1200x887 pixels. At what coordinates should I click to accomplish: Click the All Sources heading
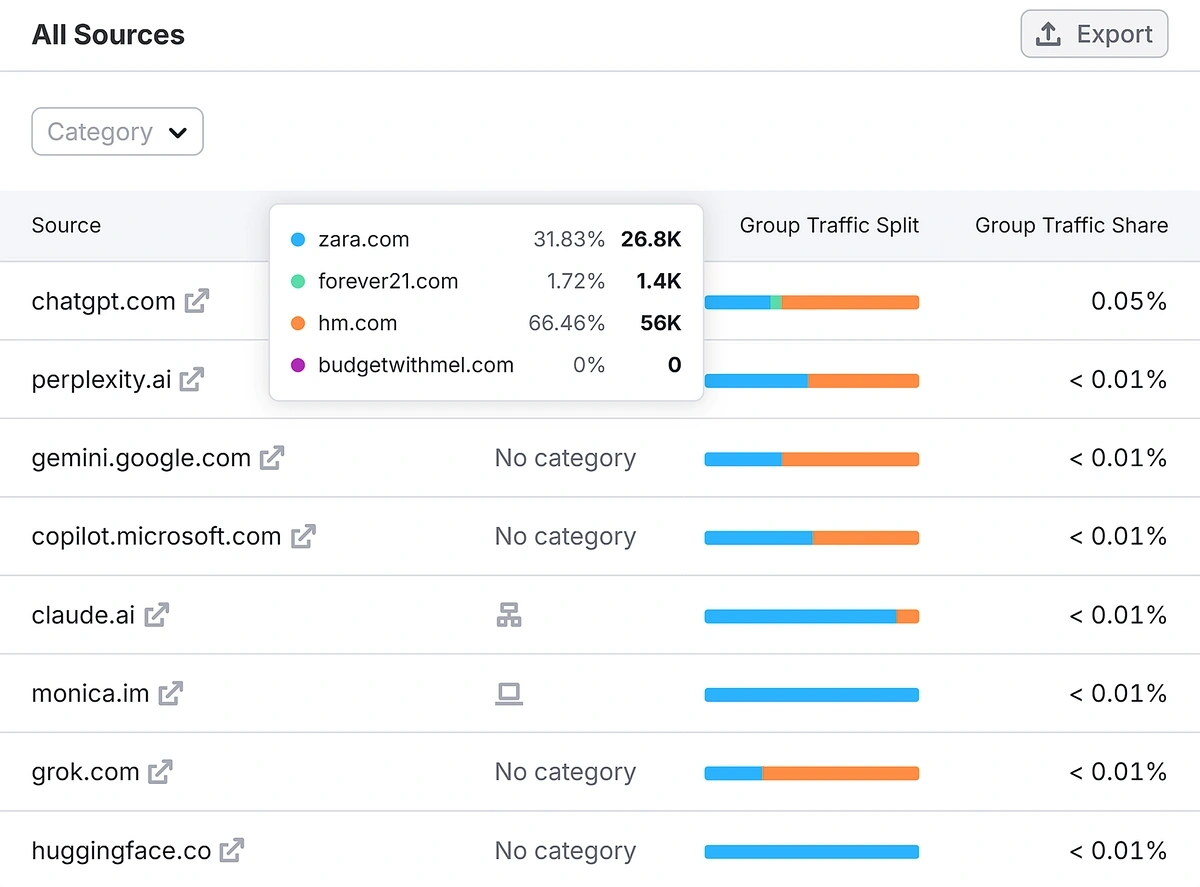(x=108, y=35)
